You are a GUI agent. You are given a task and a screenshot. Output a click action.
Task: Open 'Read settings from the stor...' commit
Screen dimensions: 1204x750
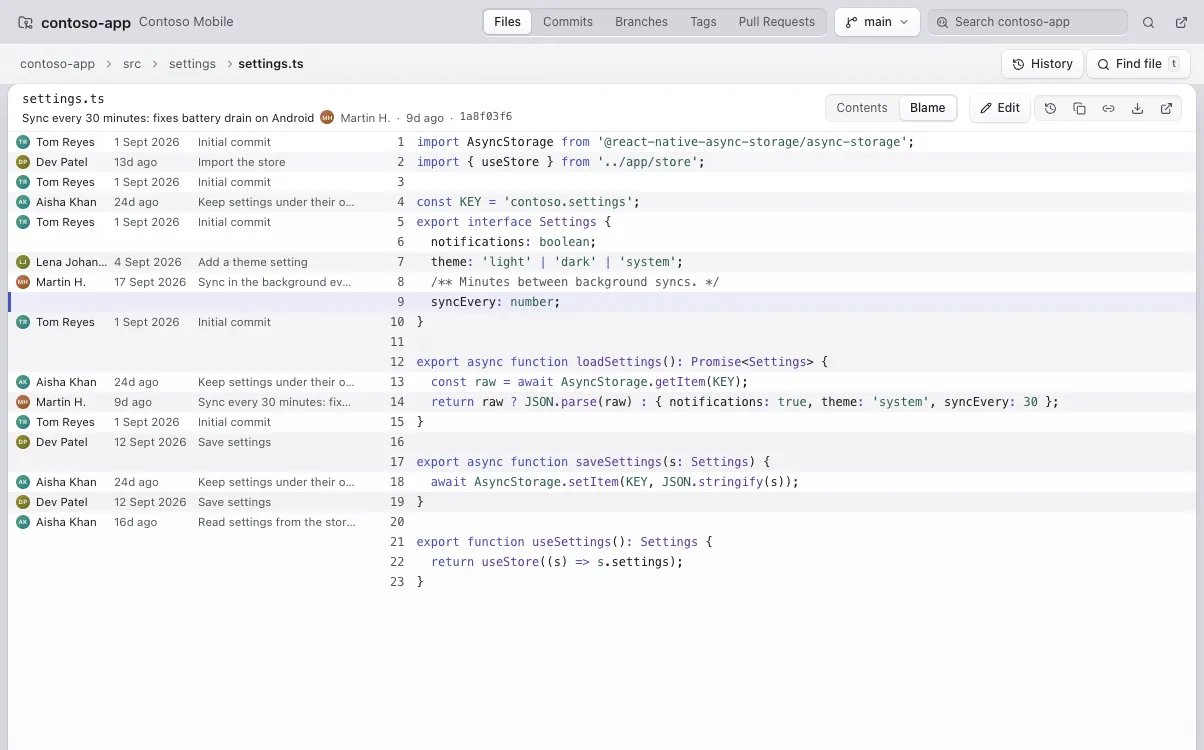tap(277, 522)
